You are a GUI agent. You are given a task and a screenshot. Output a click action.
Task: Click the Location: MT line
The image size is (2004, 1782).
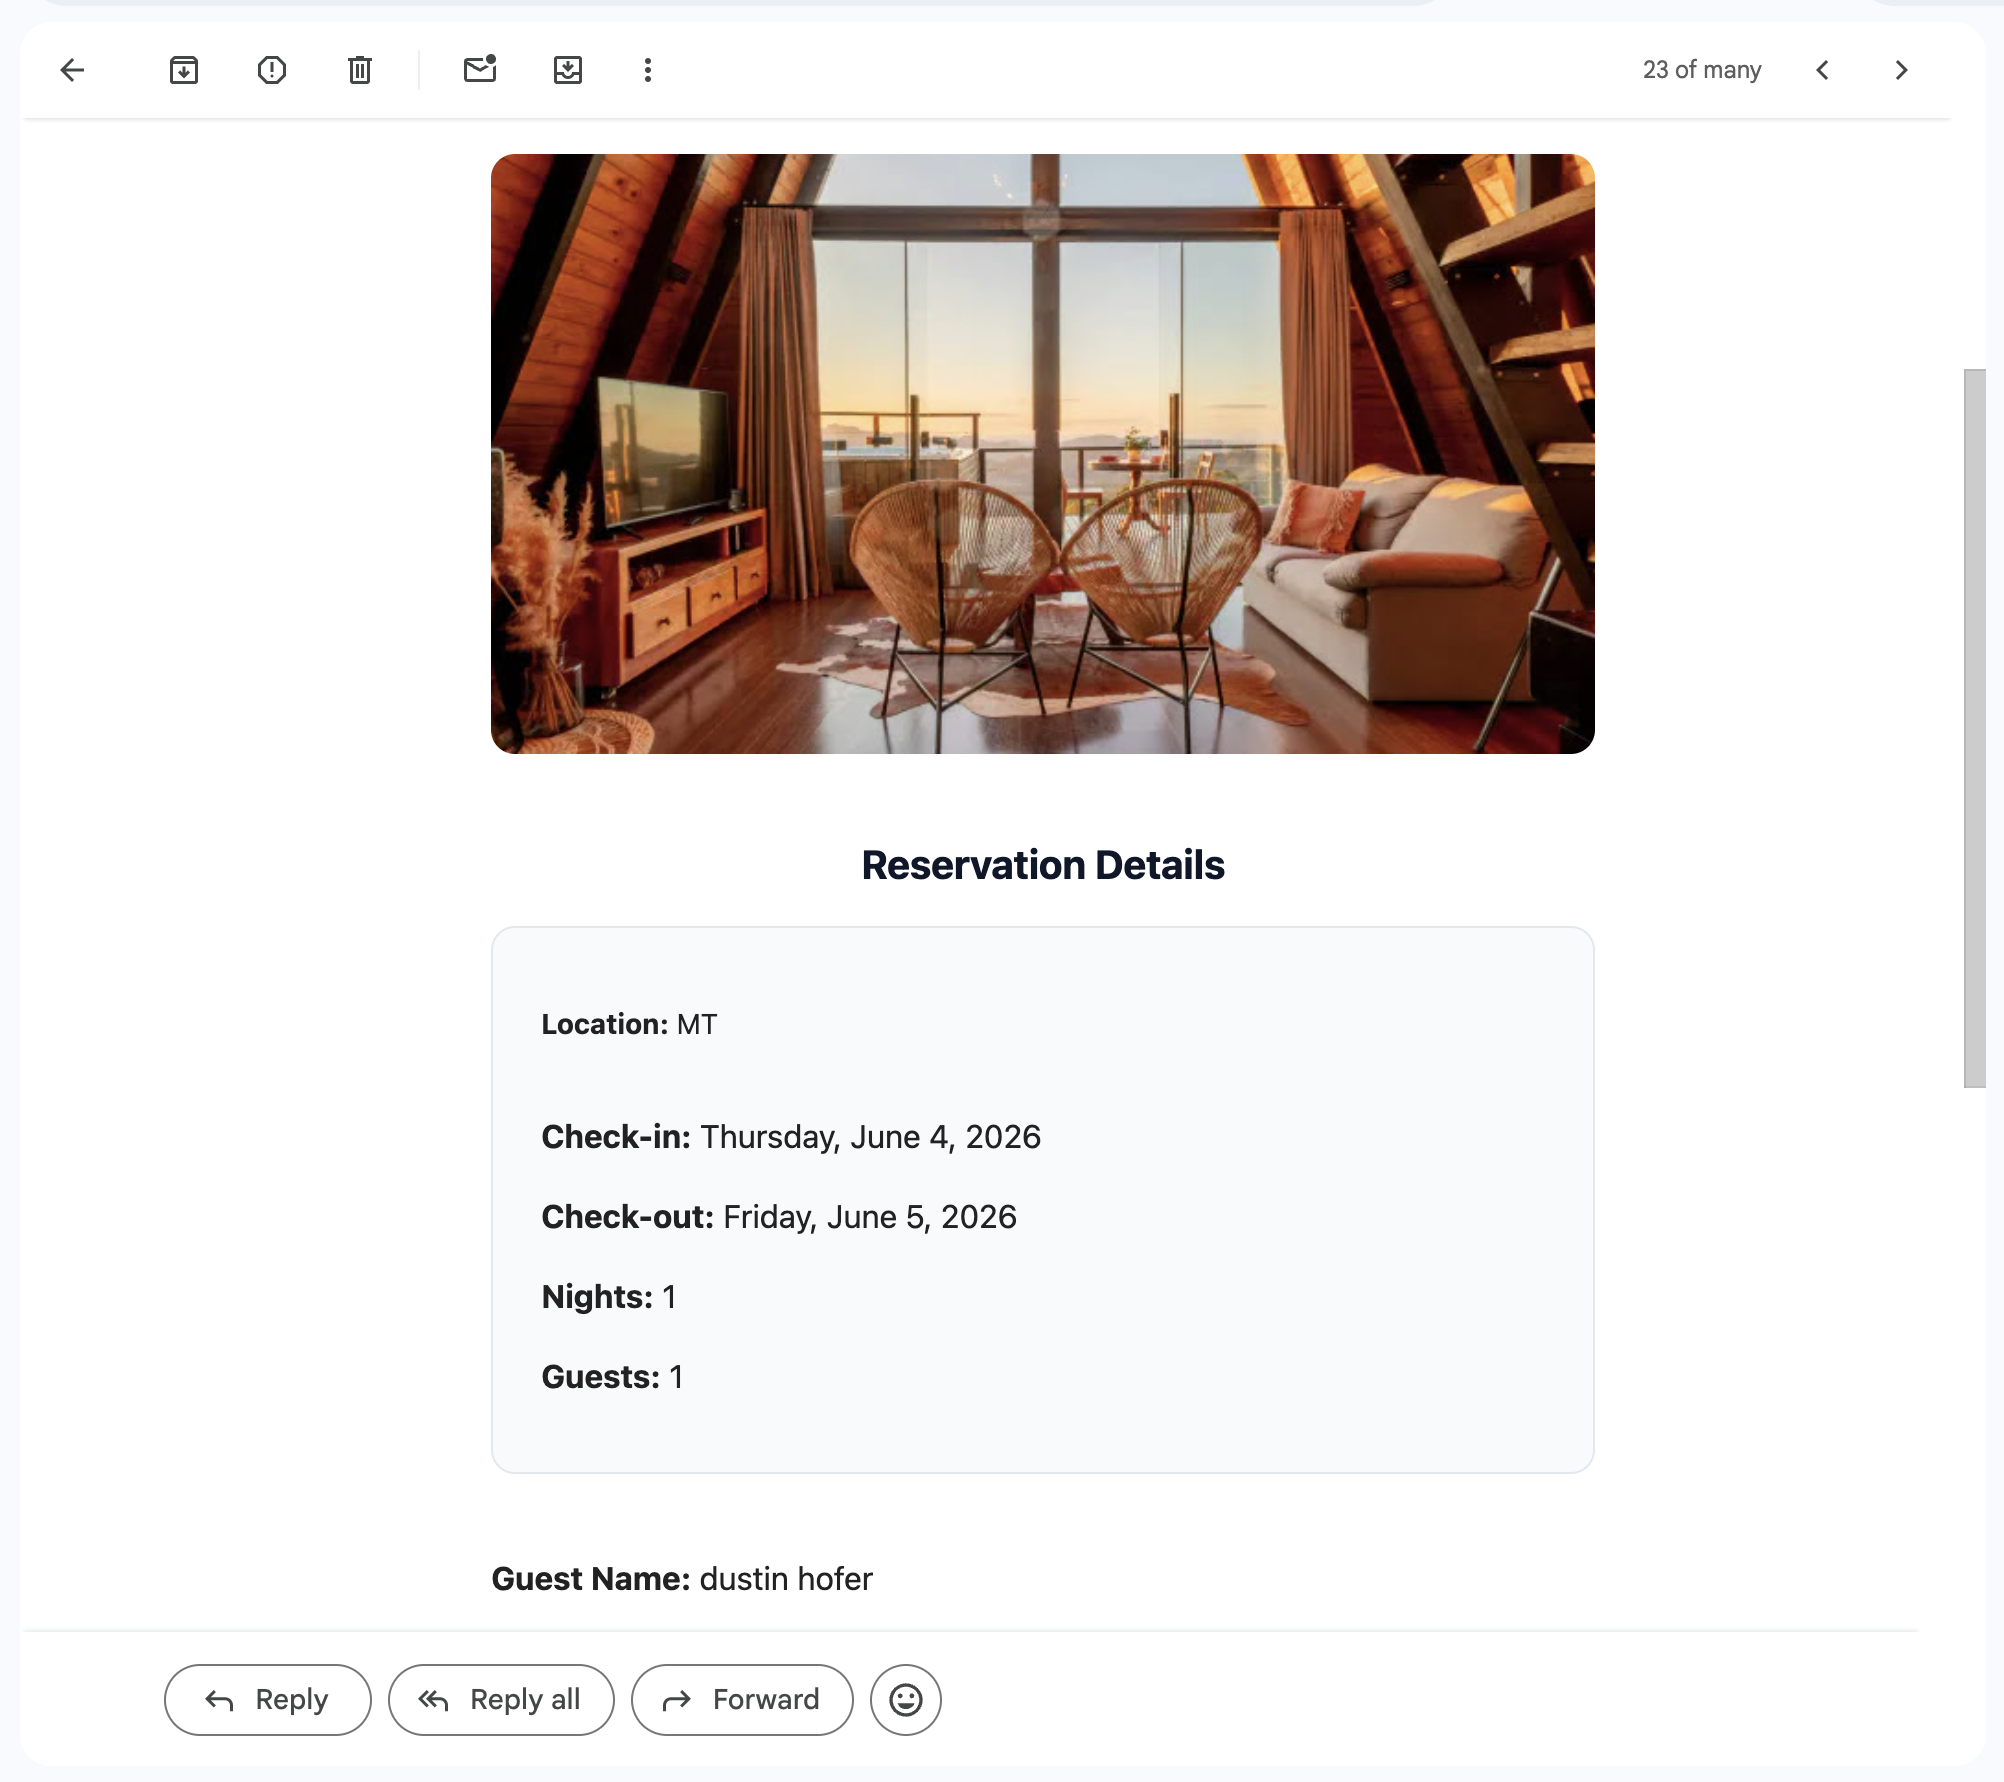tap(629, 1024)
